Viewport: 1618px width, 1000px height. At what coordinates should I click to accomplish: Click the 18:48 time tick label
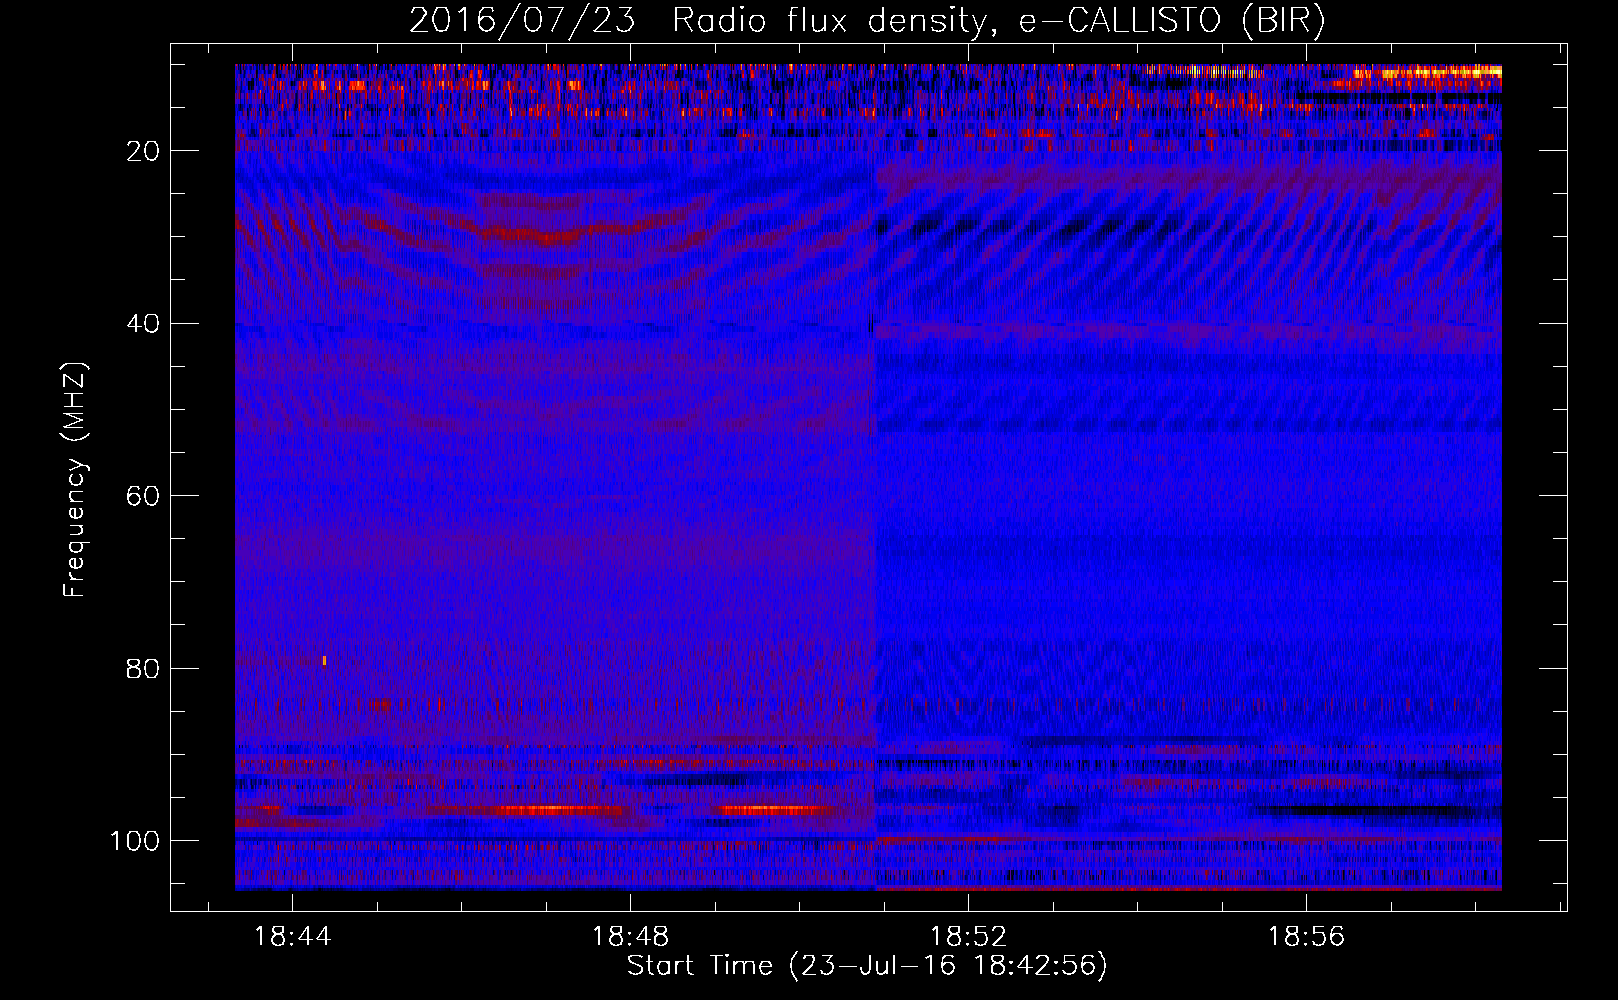[x=630, y=937]
